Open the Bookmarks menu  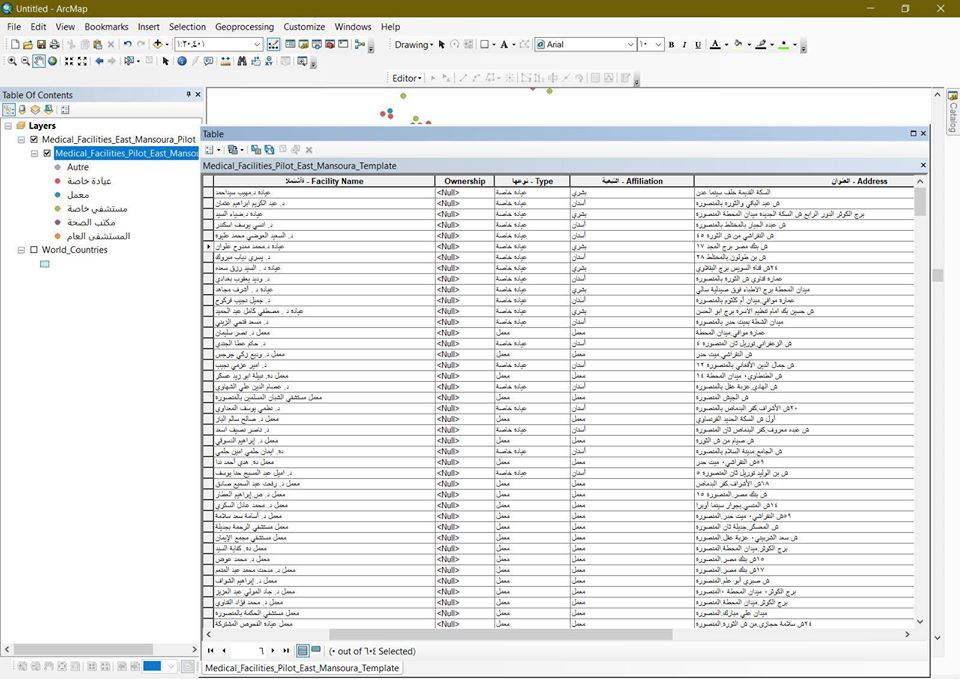click(x=107, y=27)
